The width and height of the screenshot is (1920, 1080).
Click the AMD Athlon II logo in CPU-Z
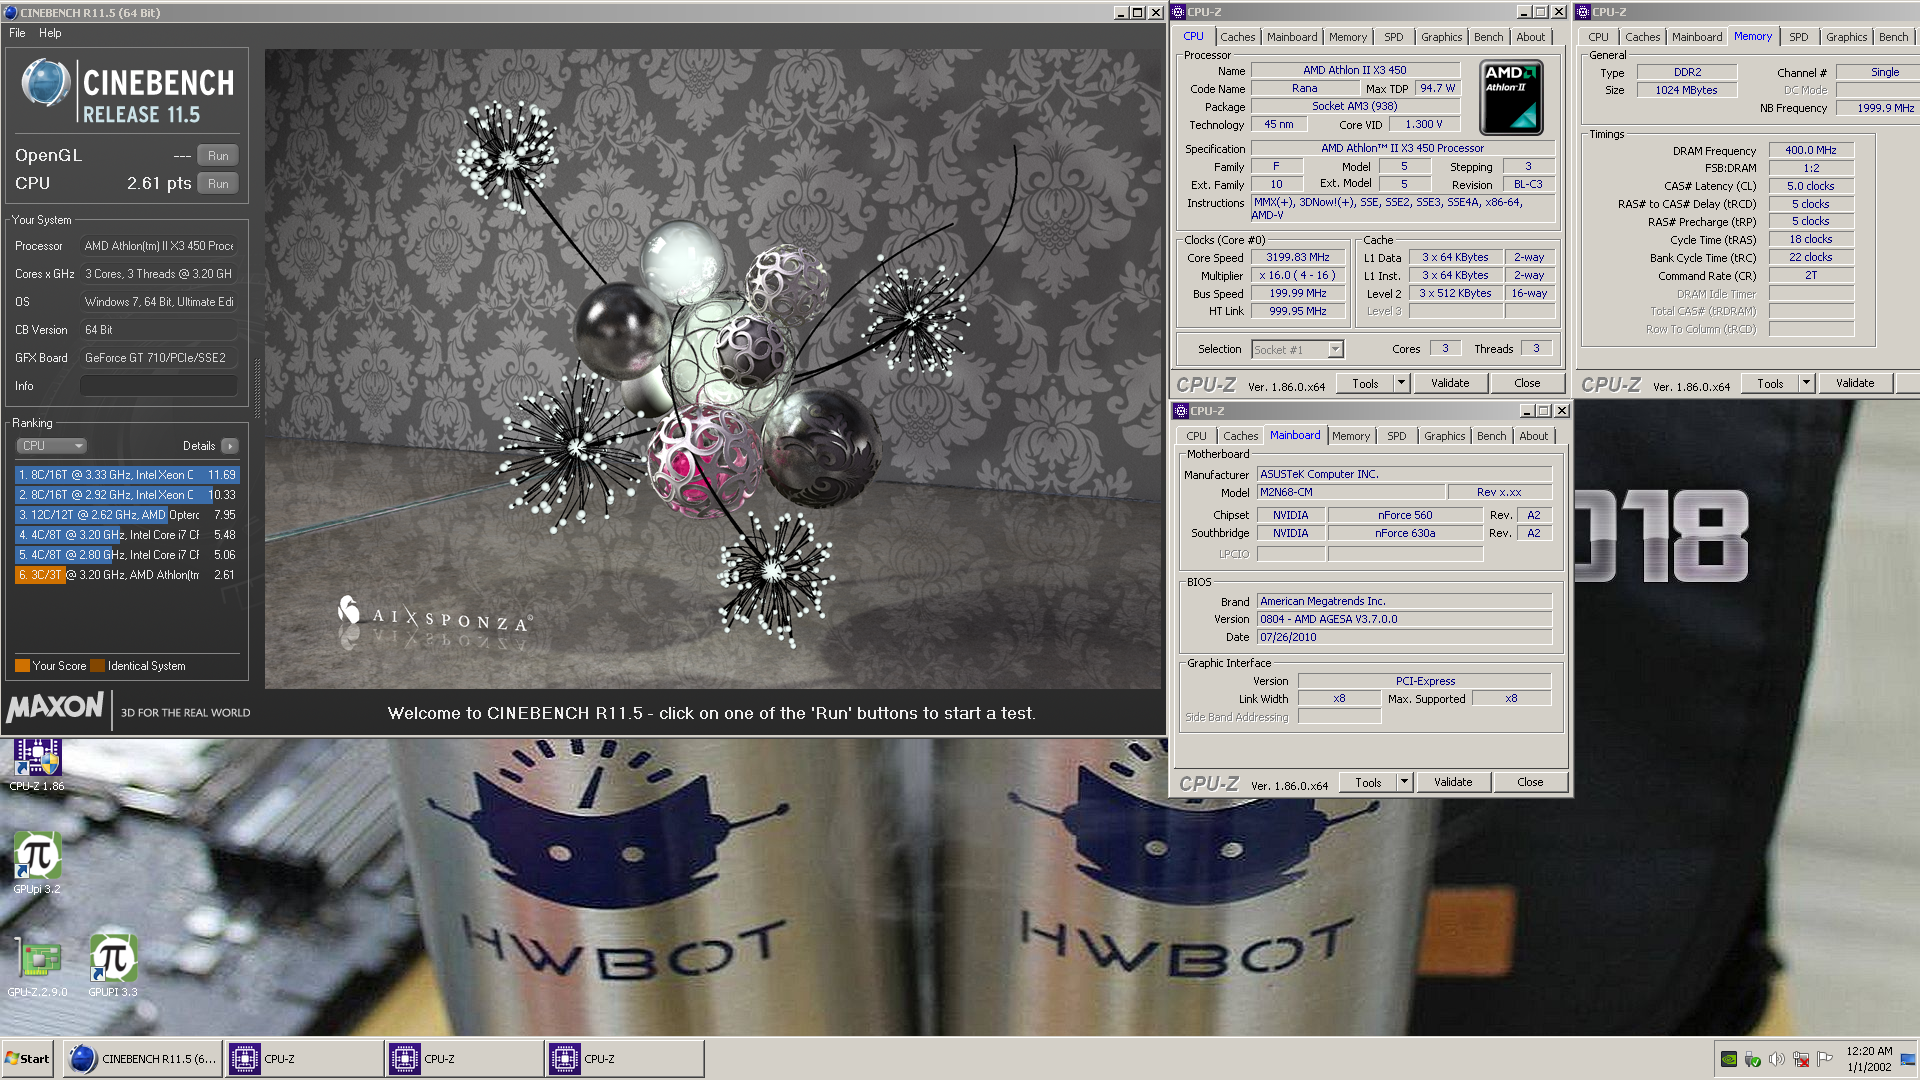1511,97
